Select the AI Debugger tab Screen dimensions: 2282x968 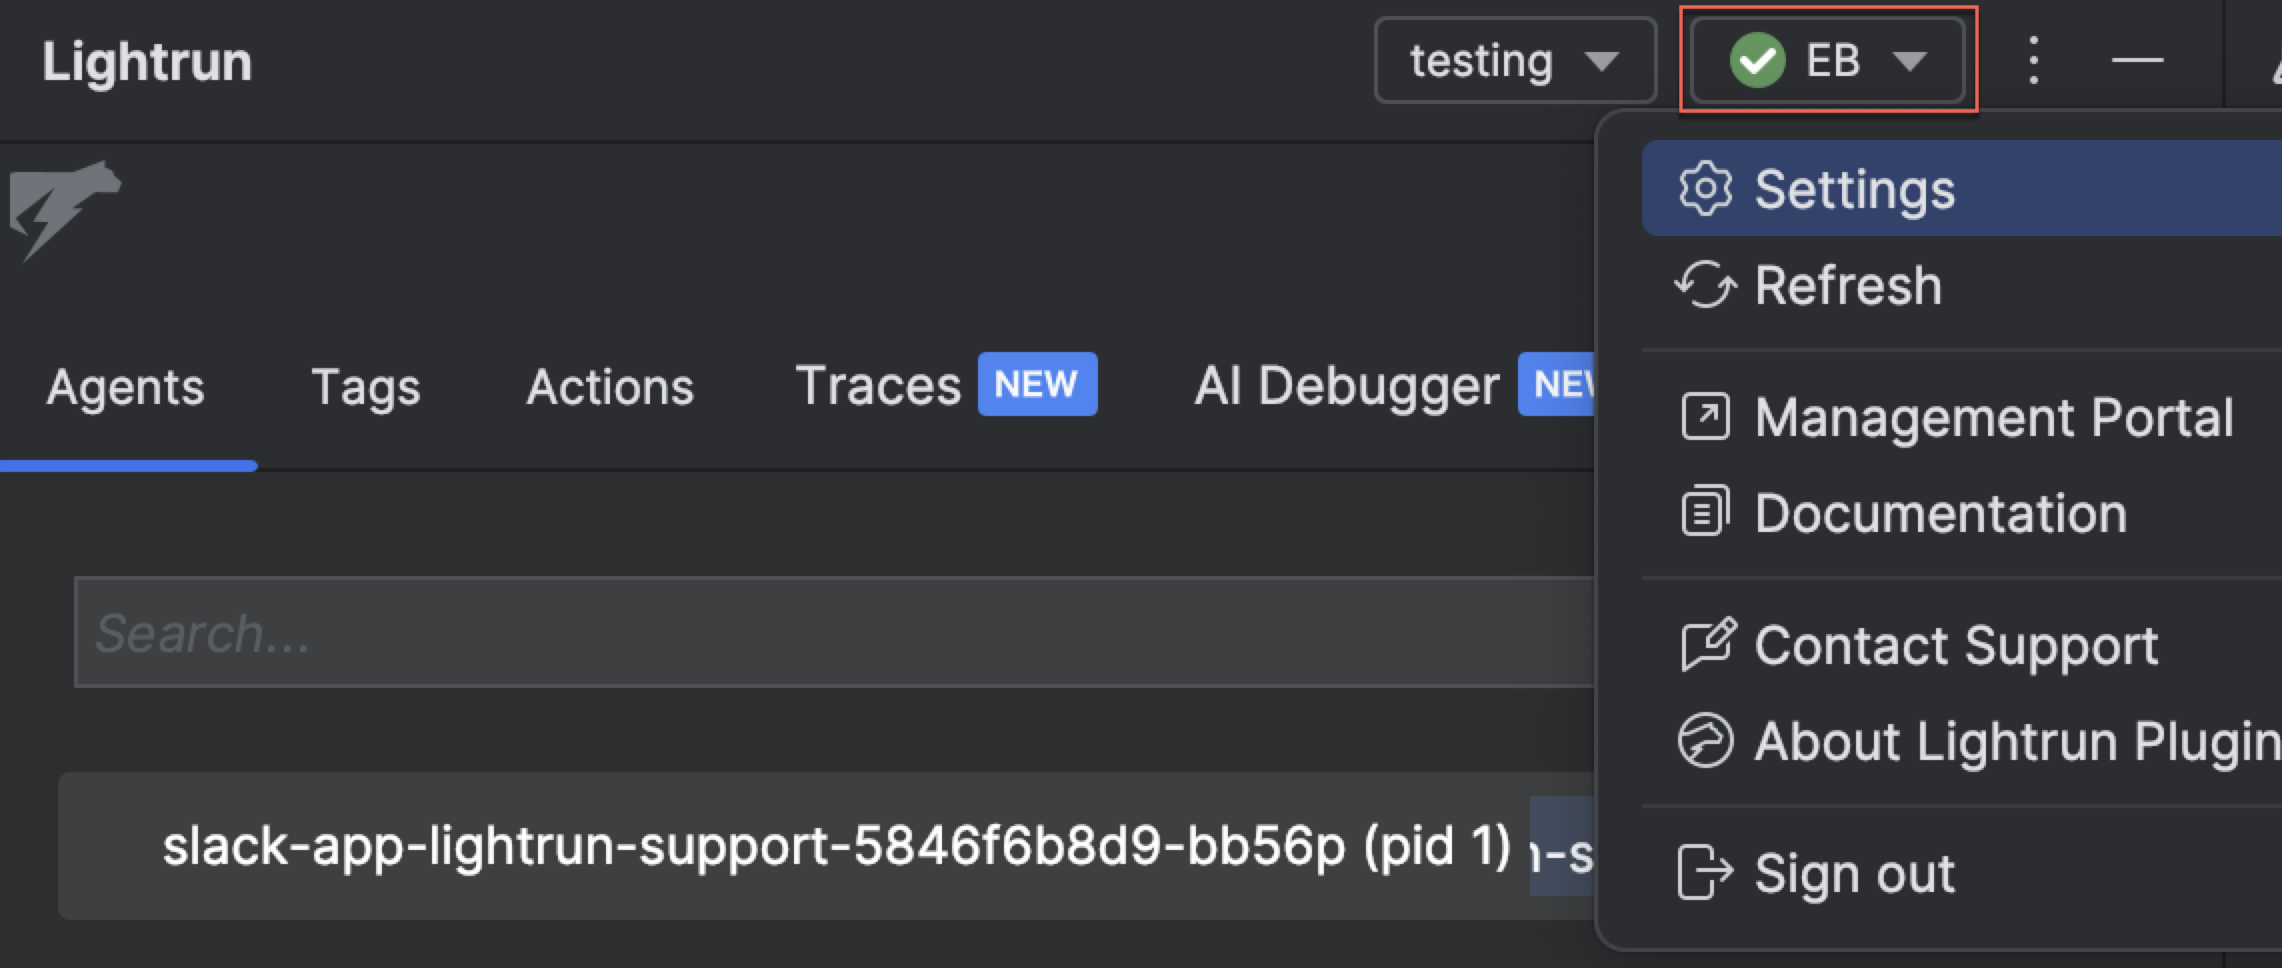[x=1347, y=387]
